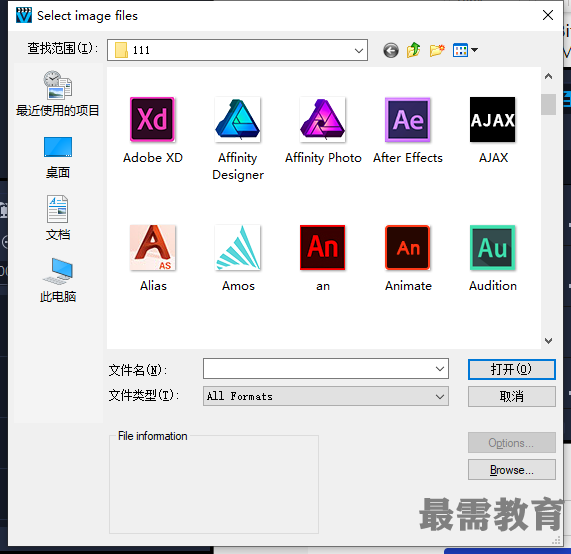The image size is (571, 554).
Task: Click the Cancel (取消) button
Action: pos(512,396)
